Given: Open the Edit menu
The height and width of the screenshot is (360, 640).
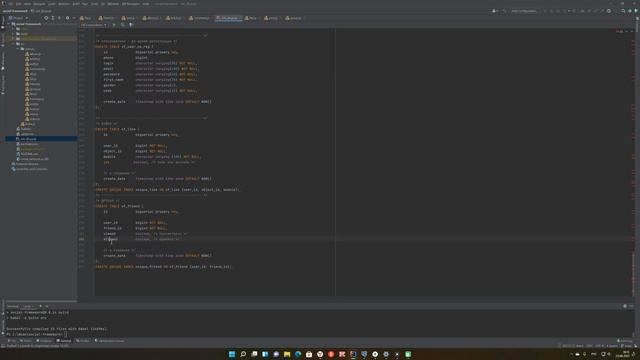Looking at the screenshot, I should pos(18,4).
